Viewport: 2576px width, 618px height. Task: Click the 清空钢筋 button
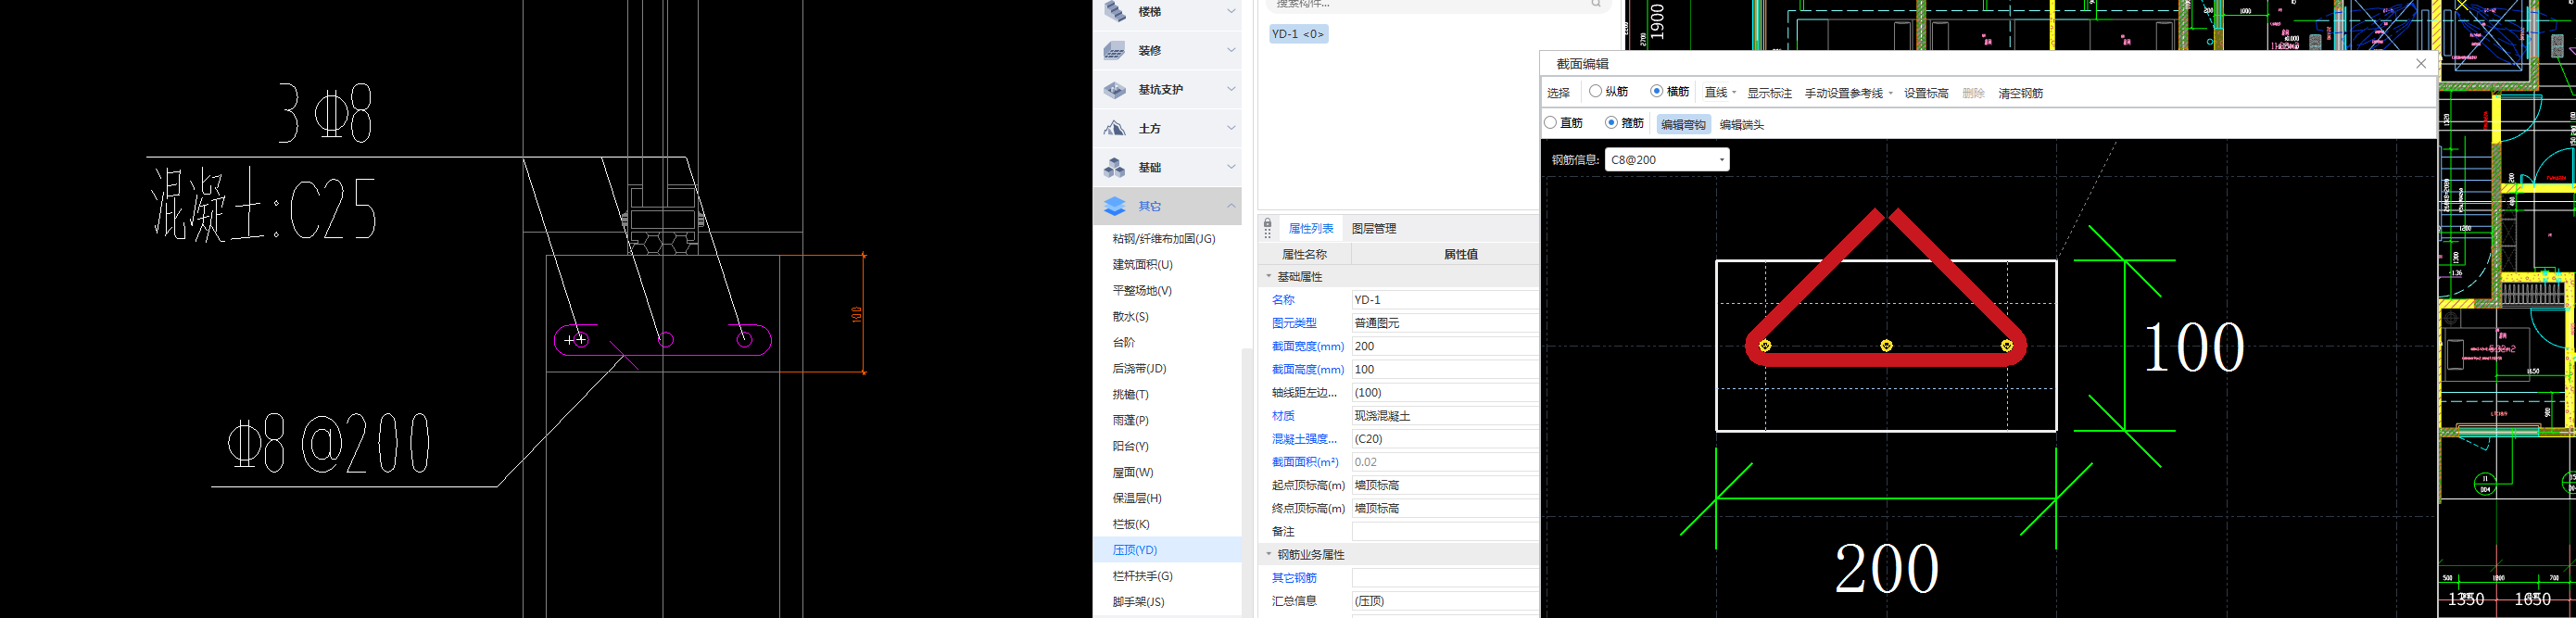point(2020,93)
